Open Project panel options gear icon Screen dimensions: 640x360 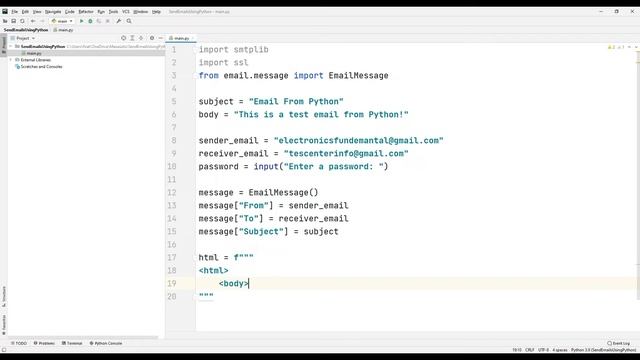[x=152, y=38]
